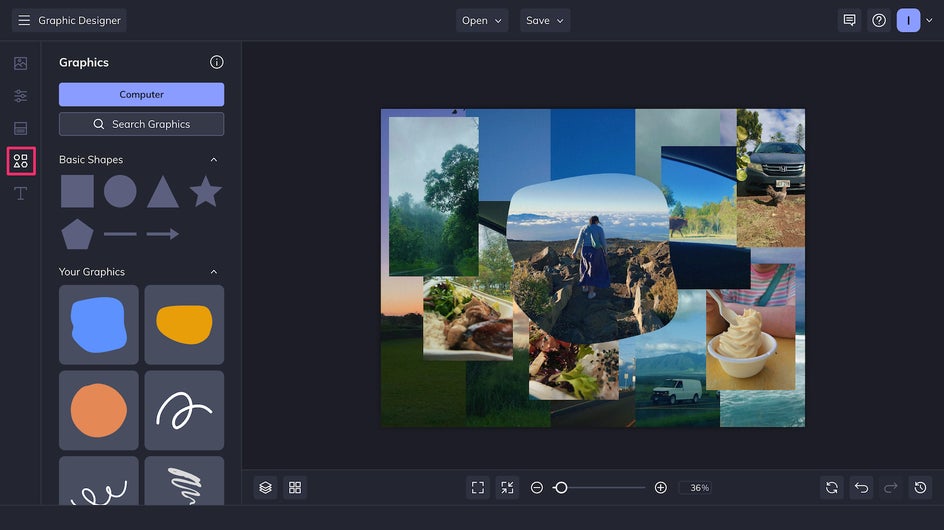Toggle the grid view icon in bottom bar
Image resolution: width=944 pixels, height=530 pixels.
click(x=295, y=488)
